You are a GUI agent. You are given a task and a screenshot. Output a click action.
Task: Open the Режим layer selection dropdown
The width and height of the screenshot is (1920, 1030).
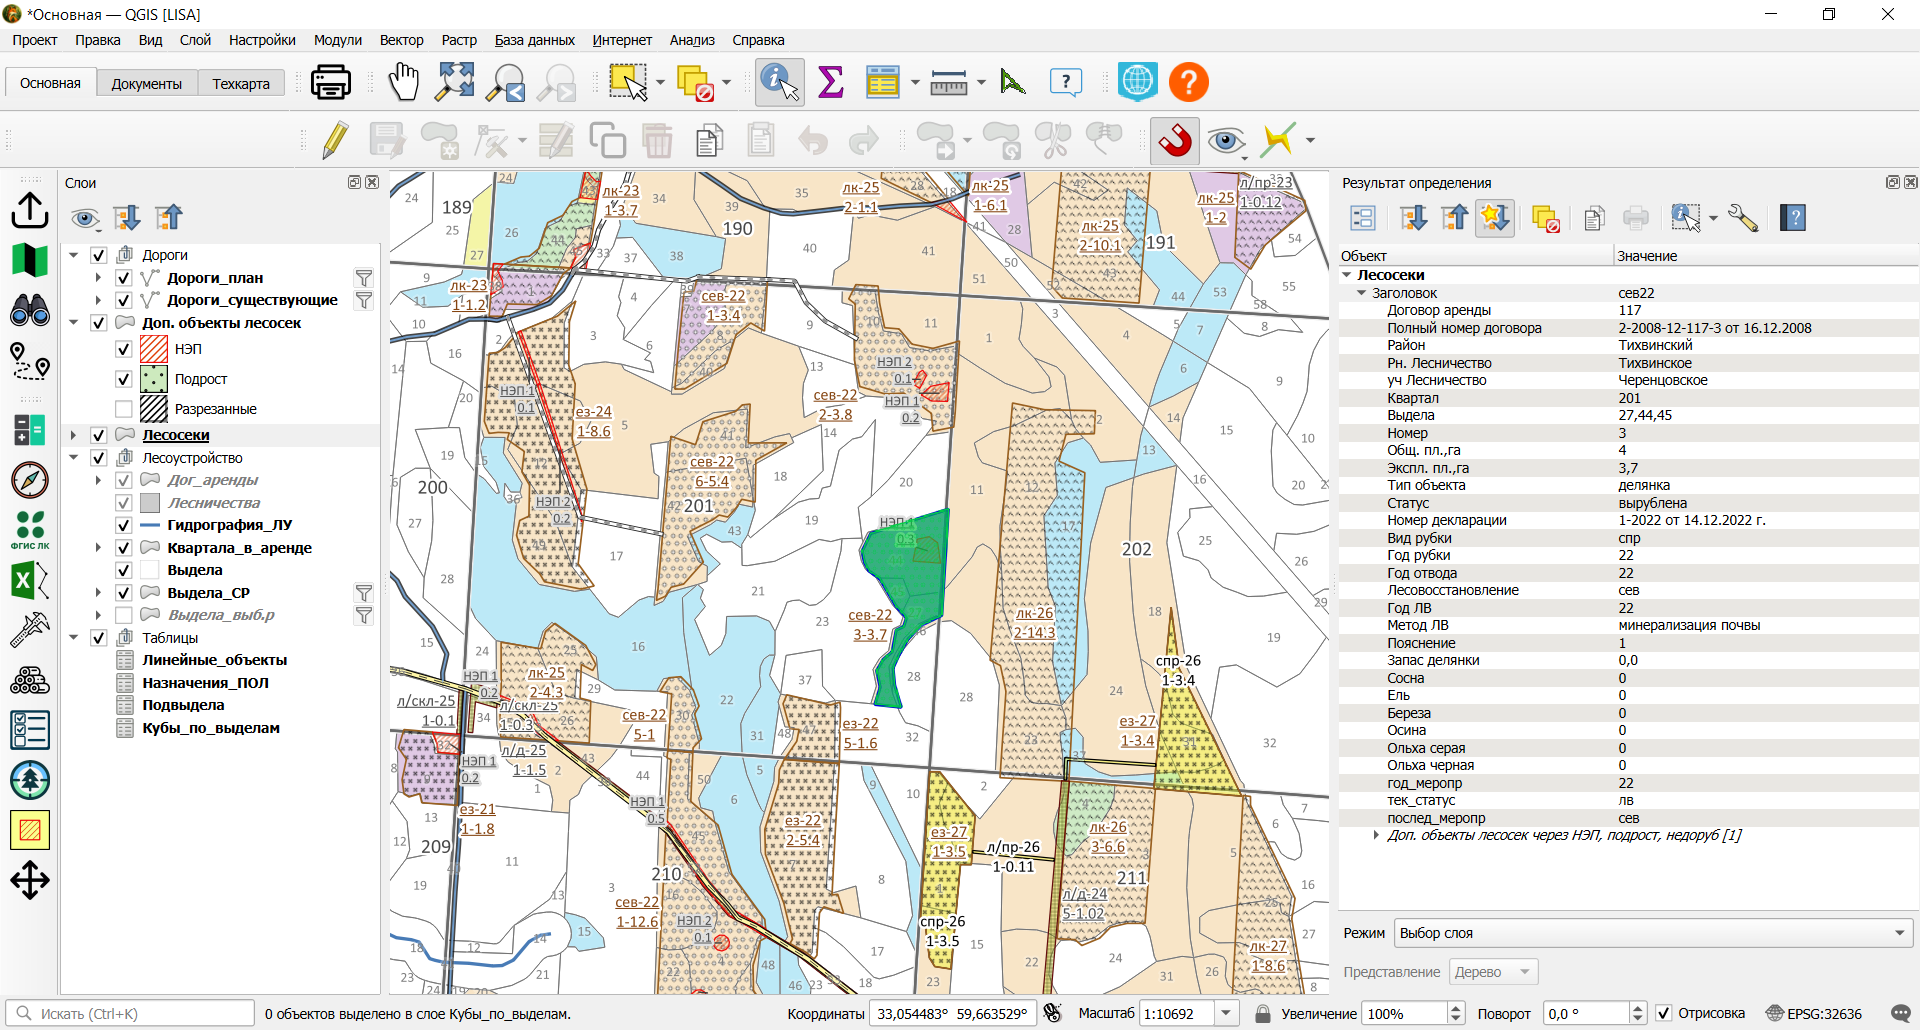[1653, 933]
